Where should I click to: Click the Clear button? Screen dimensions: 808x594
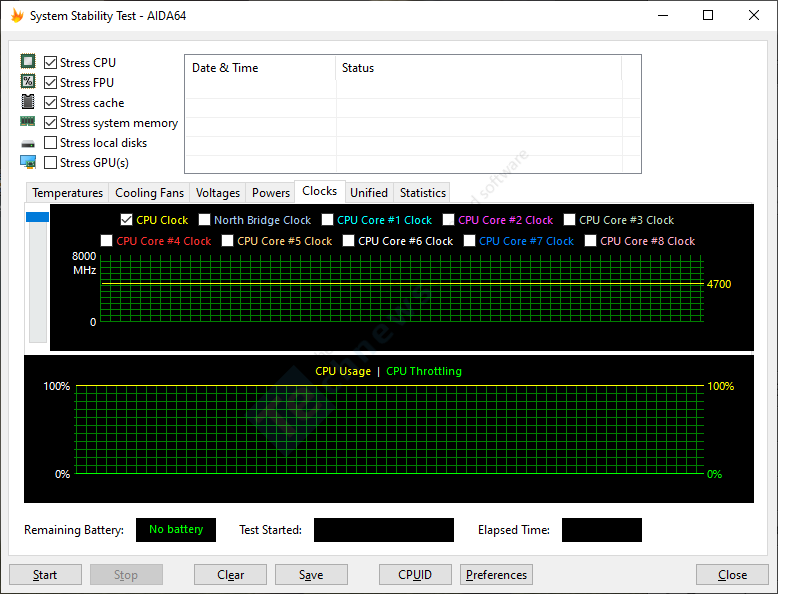[x=230, y=574]
